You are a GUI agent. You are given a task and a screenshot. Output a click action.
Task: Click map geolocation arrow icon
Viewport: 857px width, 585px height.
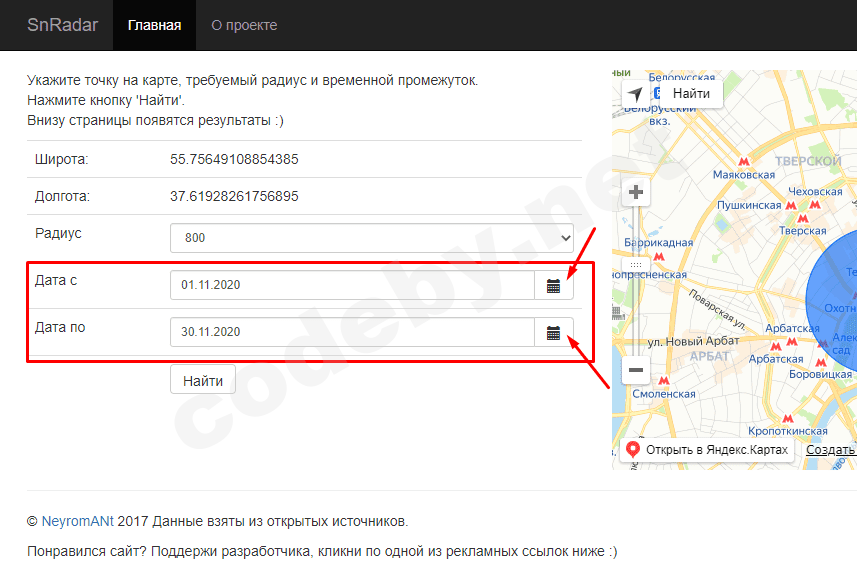pyautogui.click(x=635, y=94)
